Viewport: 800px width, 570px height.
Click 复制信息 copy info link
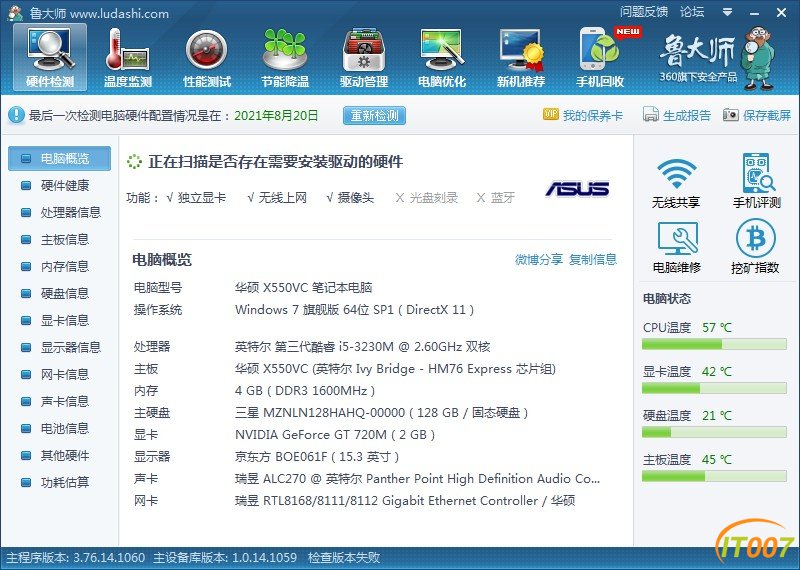pos(593,260)
